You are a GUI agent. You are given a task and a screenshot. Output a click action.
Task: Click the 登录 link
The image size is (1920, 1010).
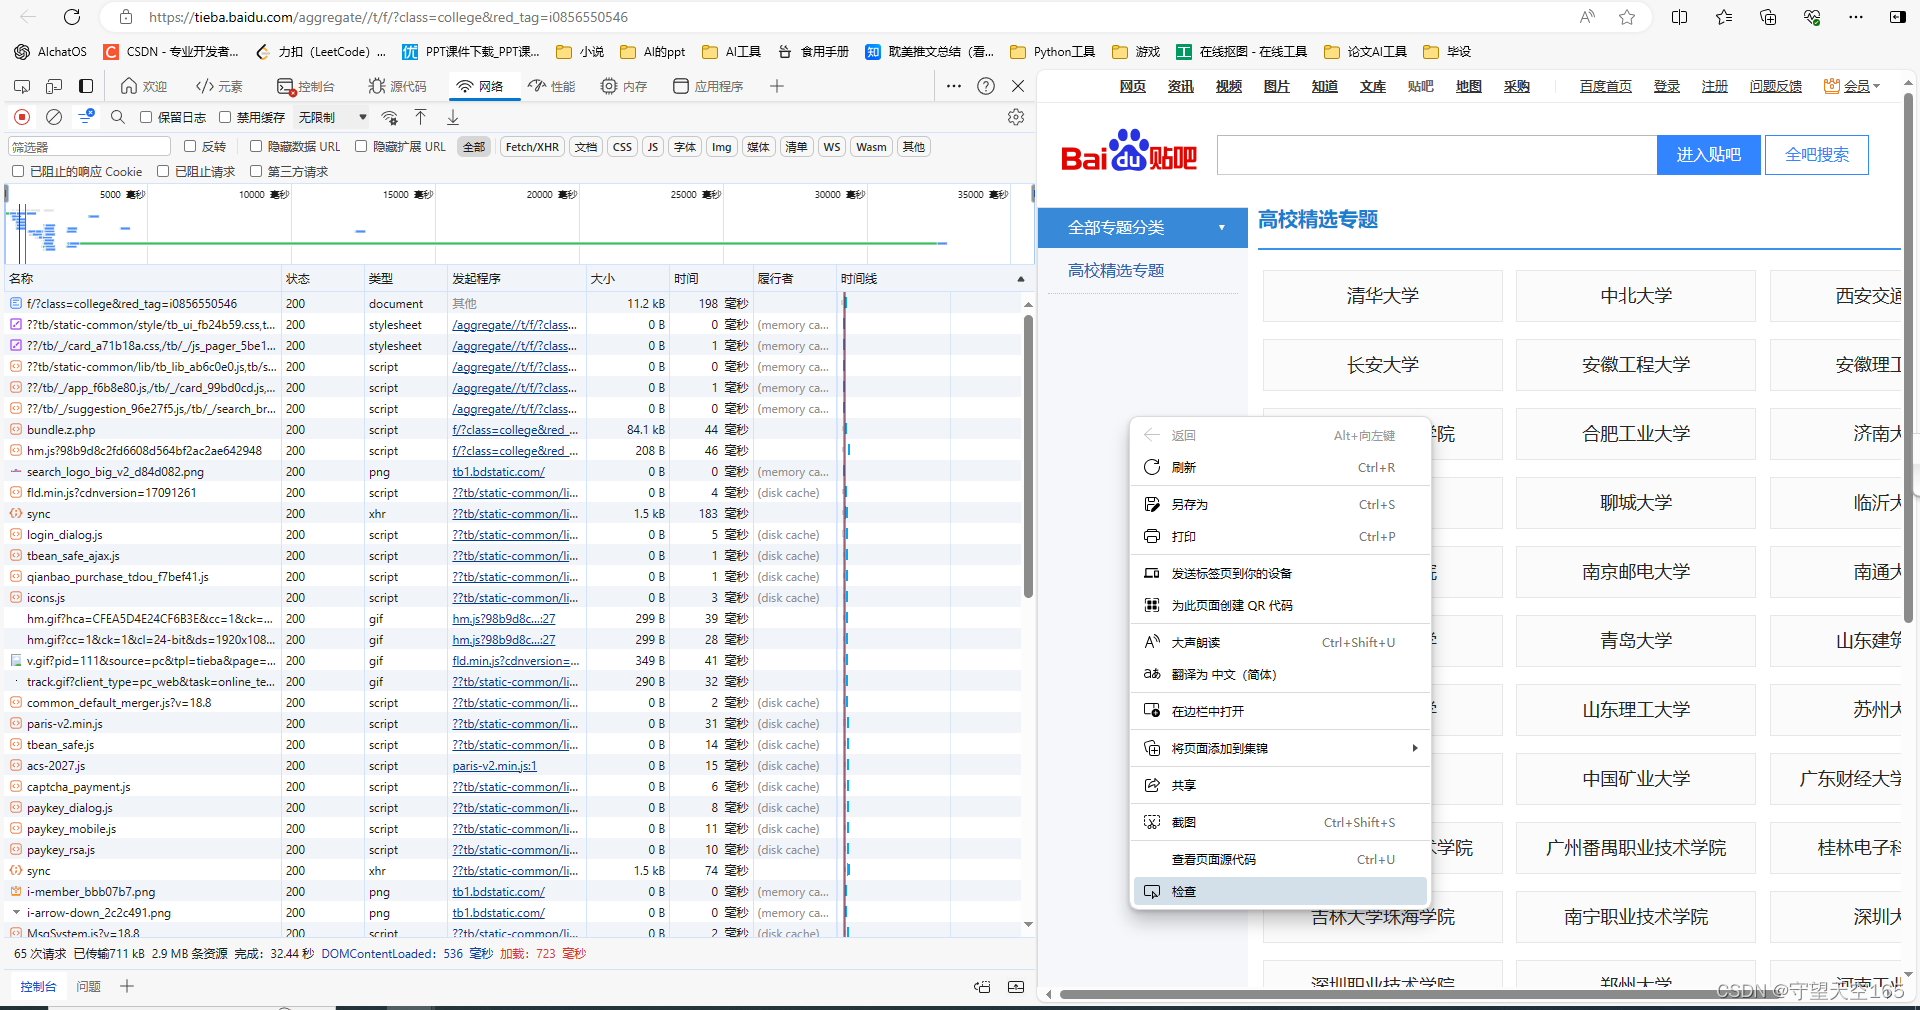pos(1666,86)
